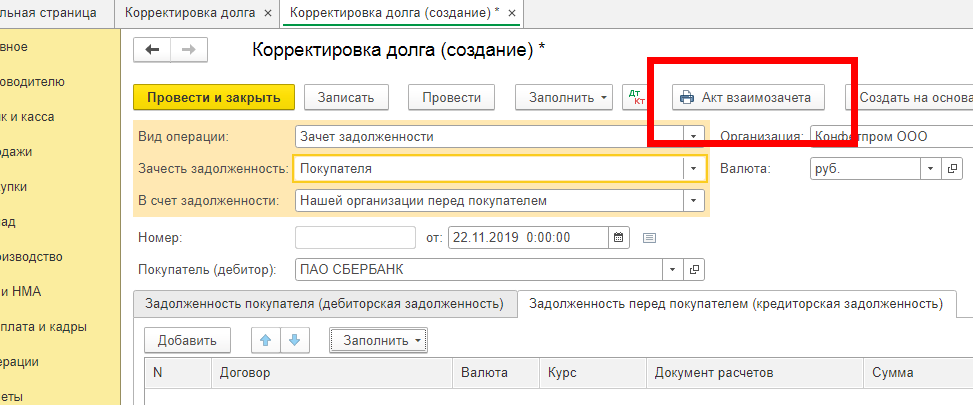The image size is (973, 405).
Task: Click the forward navigation arrow
Action: click(186, 50)
